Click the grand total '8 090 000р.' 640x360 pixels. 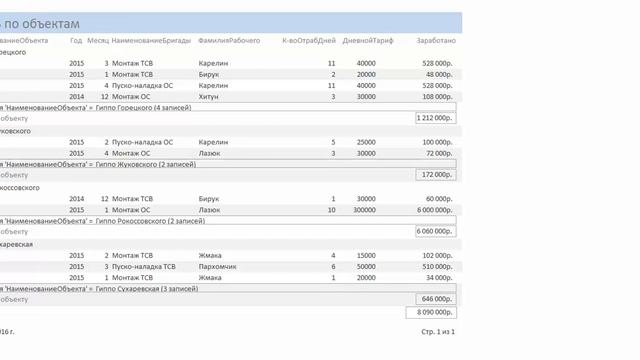tap(431, 312)
